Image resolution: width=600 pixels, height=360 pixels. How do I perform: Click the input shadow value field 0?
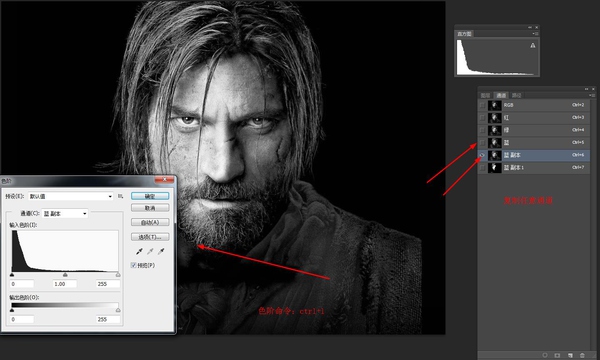(x=22, y=284)
